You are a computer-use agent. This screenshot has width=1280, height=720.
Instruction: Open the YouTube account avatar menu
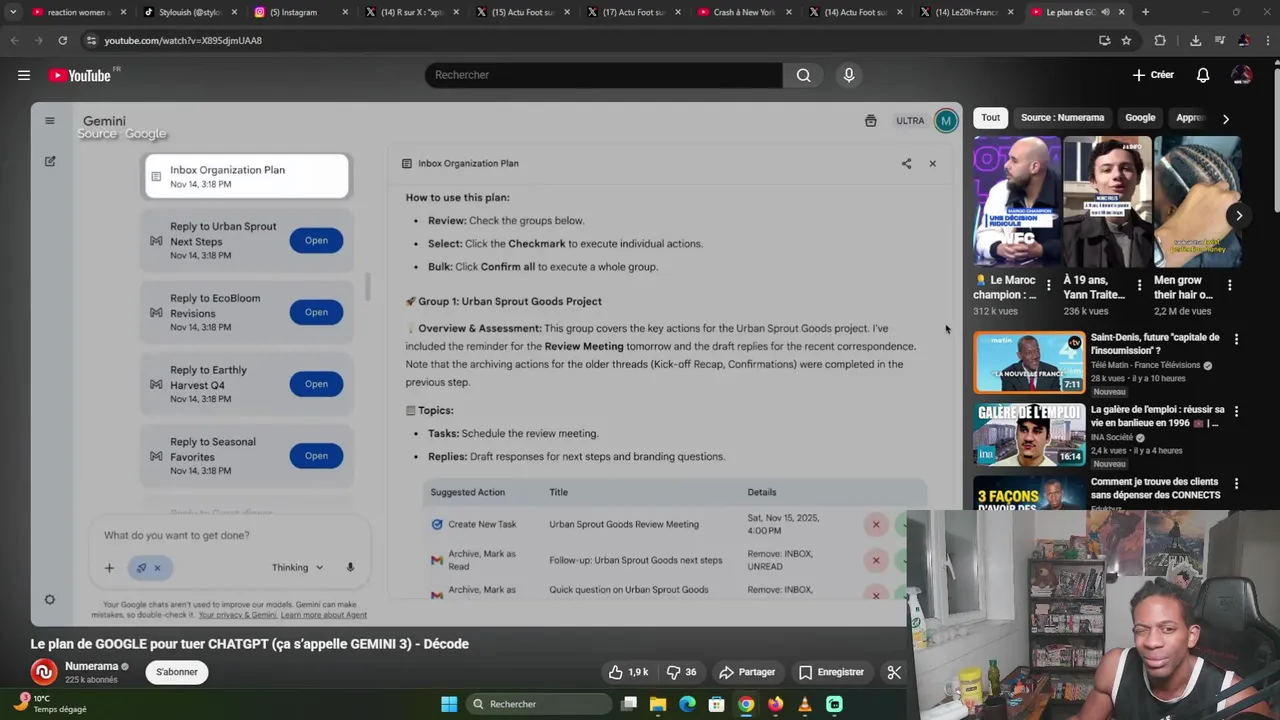(x=1242, y=75)
